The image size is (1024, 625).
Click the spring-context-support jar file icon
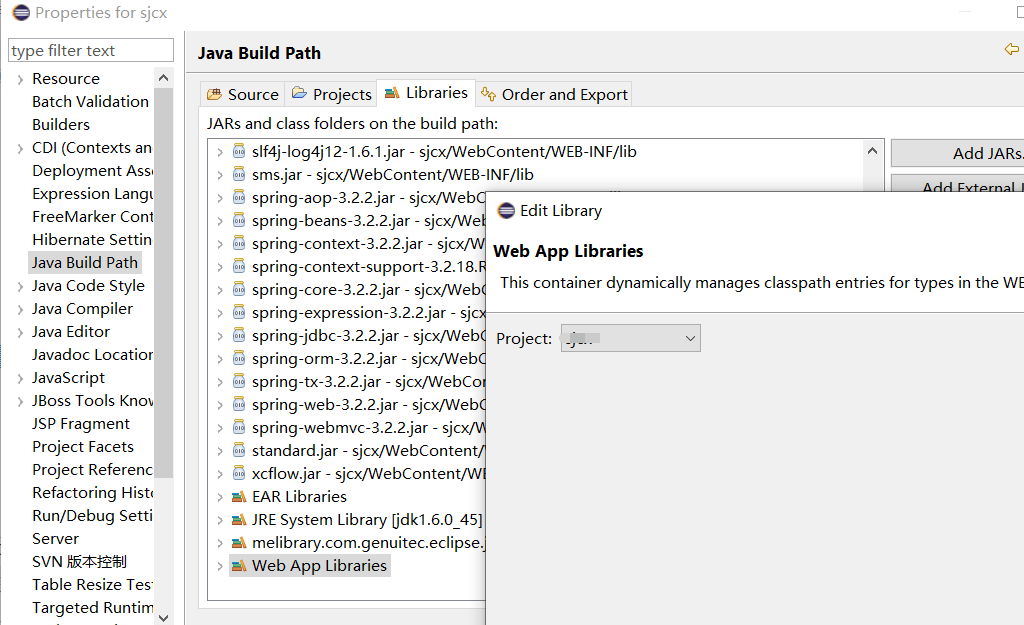click(x=239, y=266)
